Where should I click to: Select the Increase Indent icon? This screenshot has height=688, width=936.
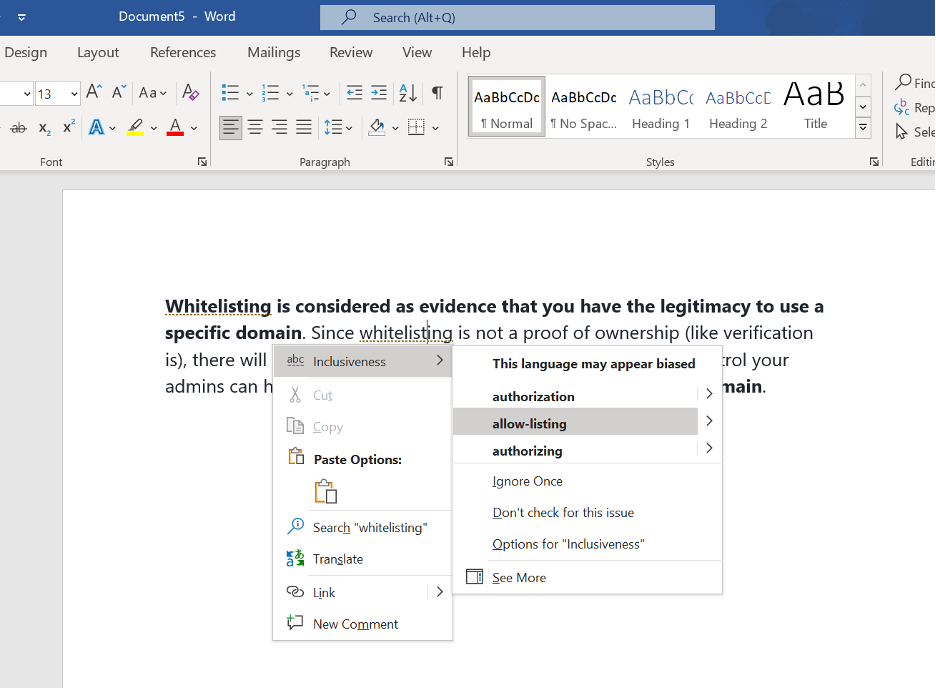pyautogui.click(x=380, y=93)
